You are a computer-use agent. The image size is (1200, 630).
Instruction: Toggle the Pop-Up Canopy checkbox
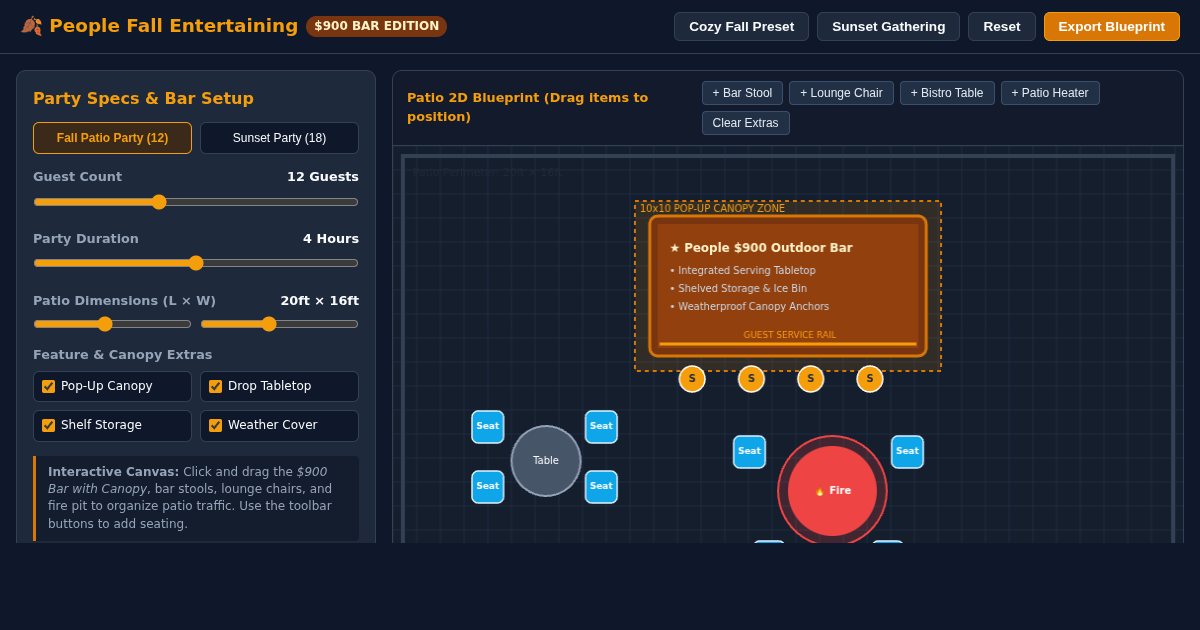48,386
